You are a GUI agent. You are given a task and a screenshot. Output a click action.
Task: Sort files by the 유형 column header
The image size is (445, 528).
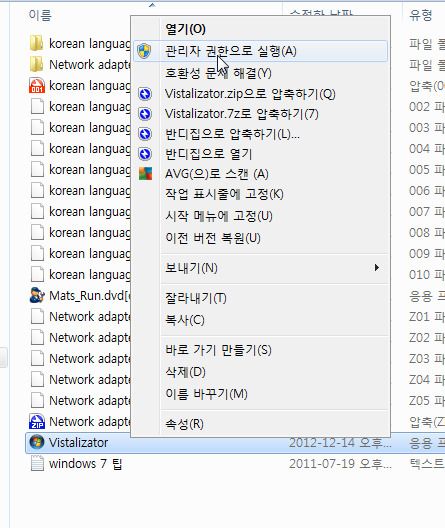click(421, 15)
